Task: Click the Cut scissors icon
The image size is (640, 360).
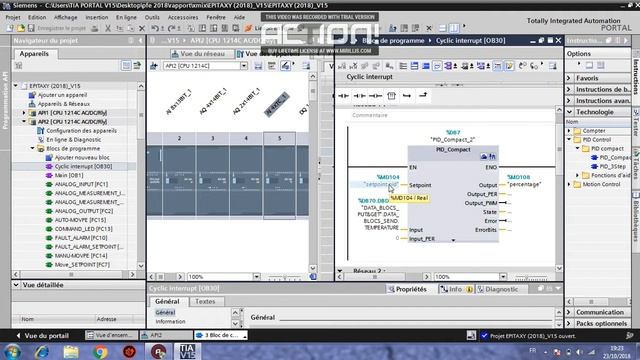Action: tap(108, 28)
